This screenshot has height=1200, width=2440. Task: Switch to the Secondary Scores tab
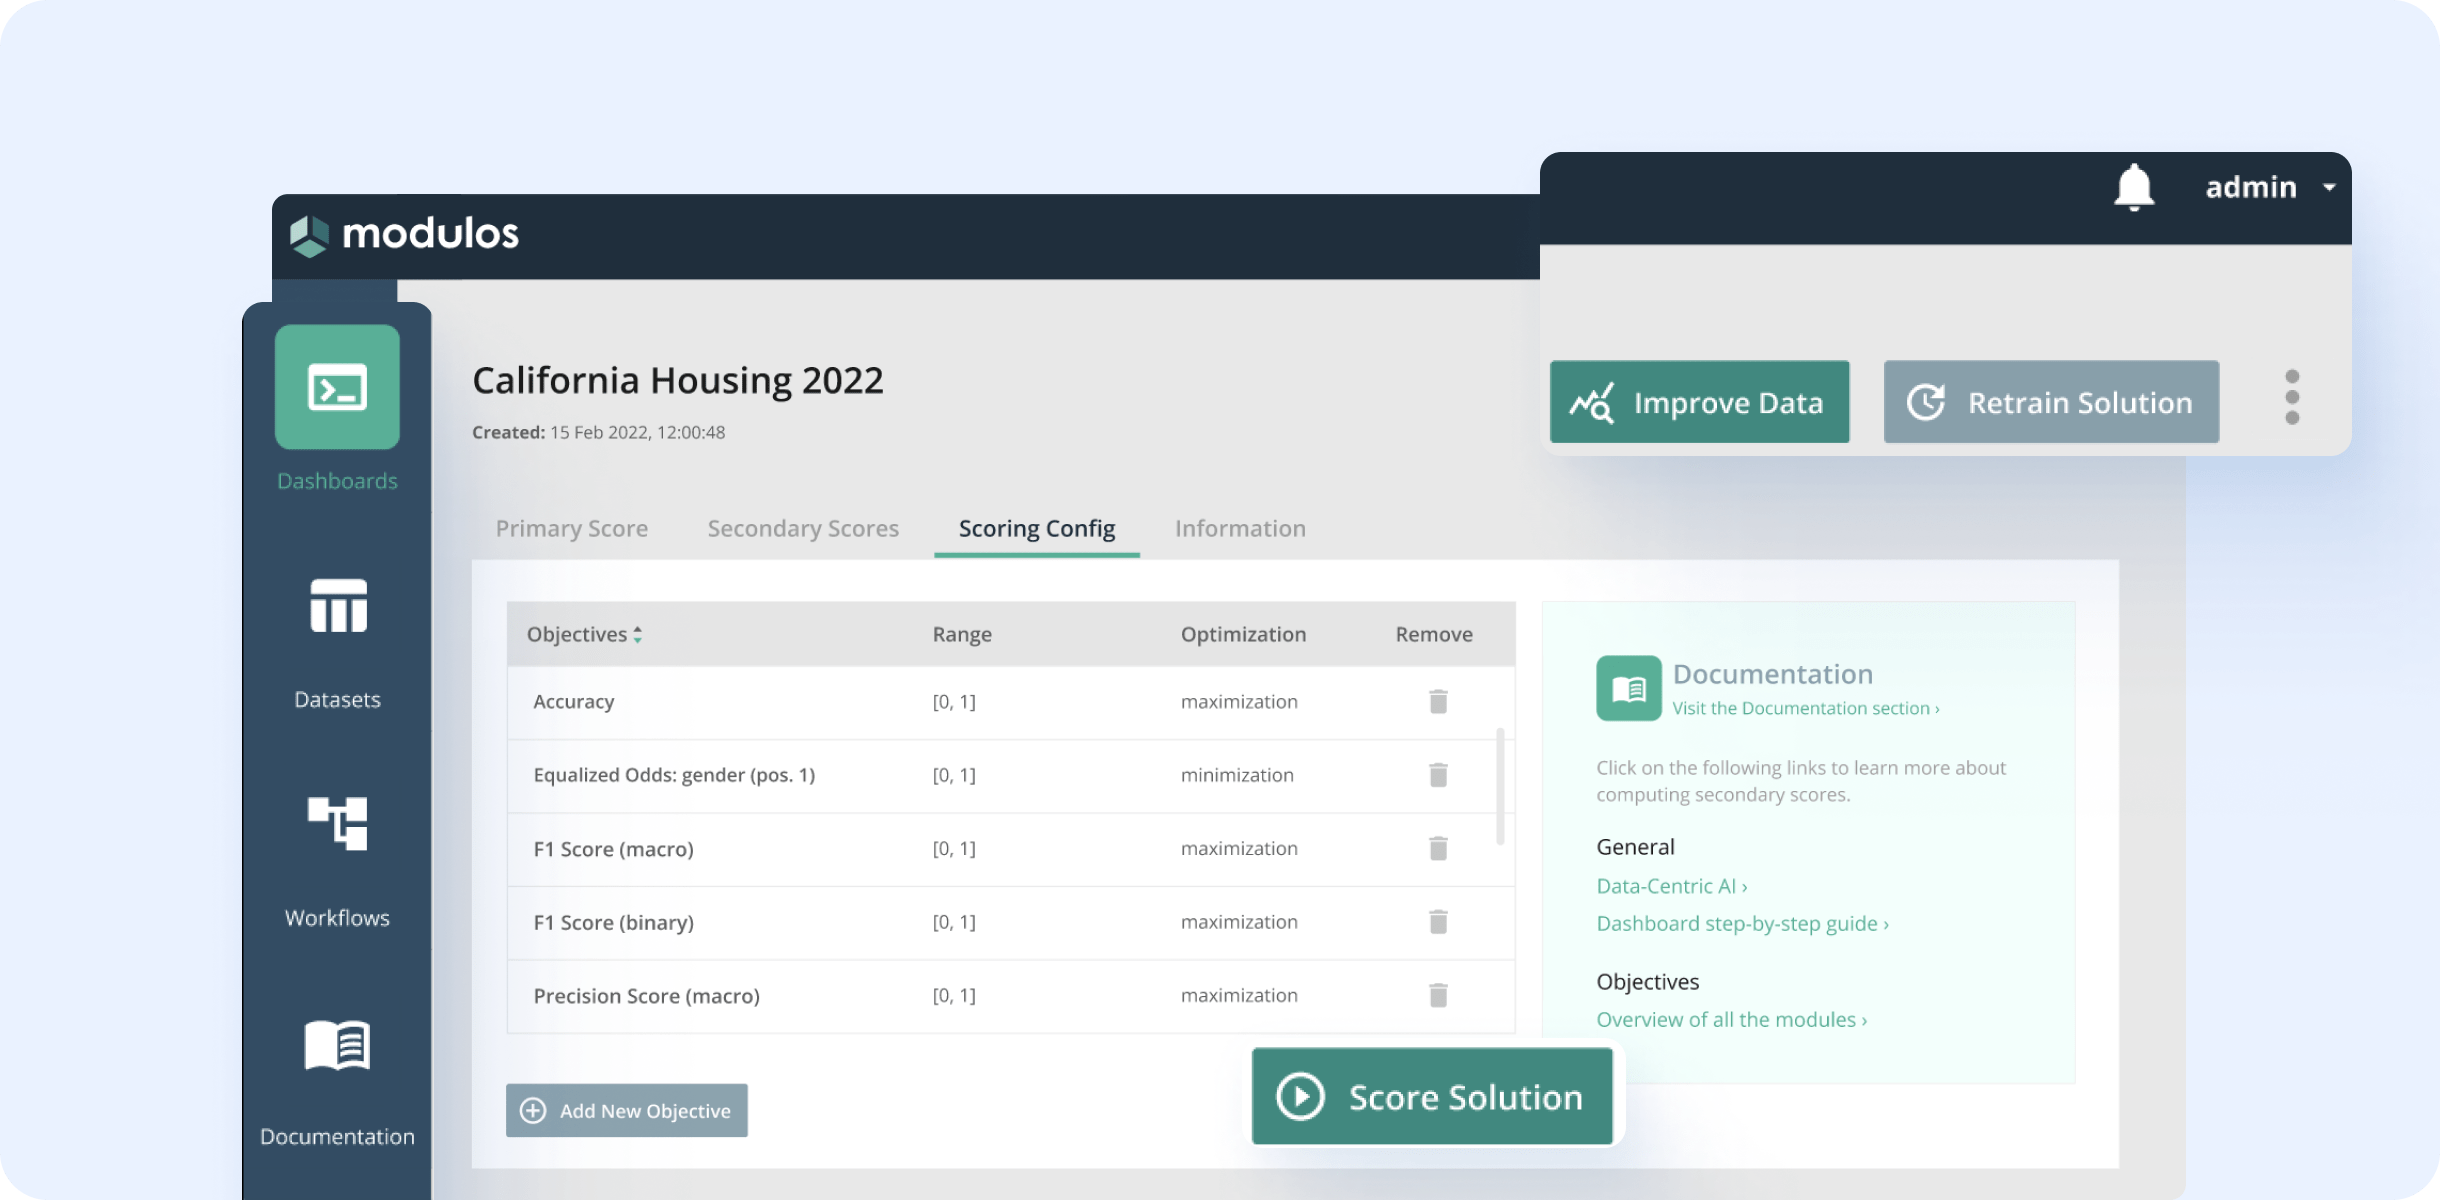coord(803,528)
